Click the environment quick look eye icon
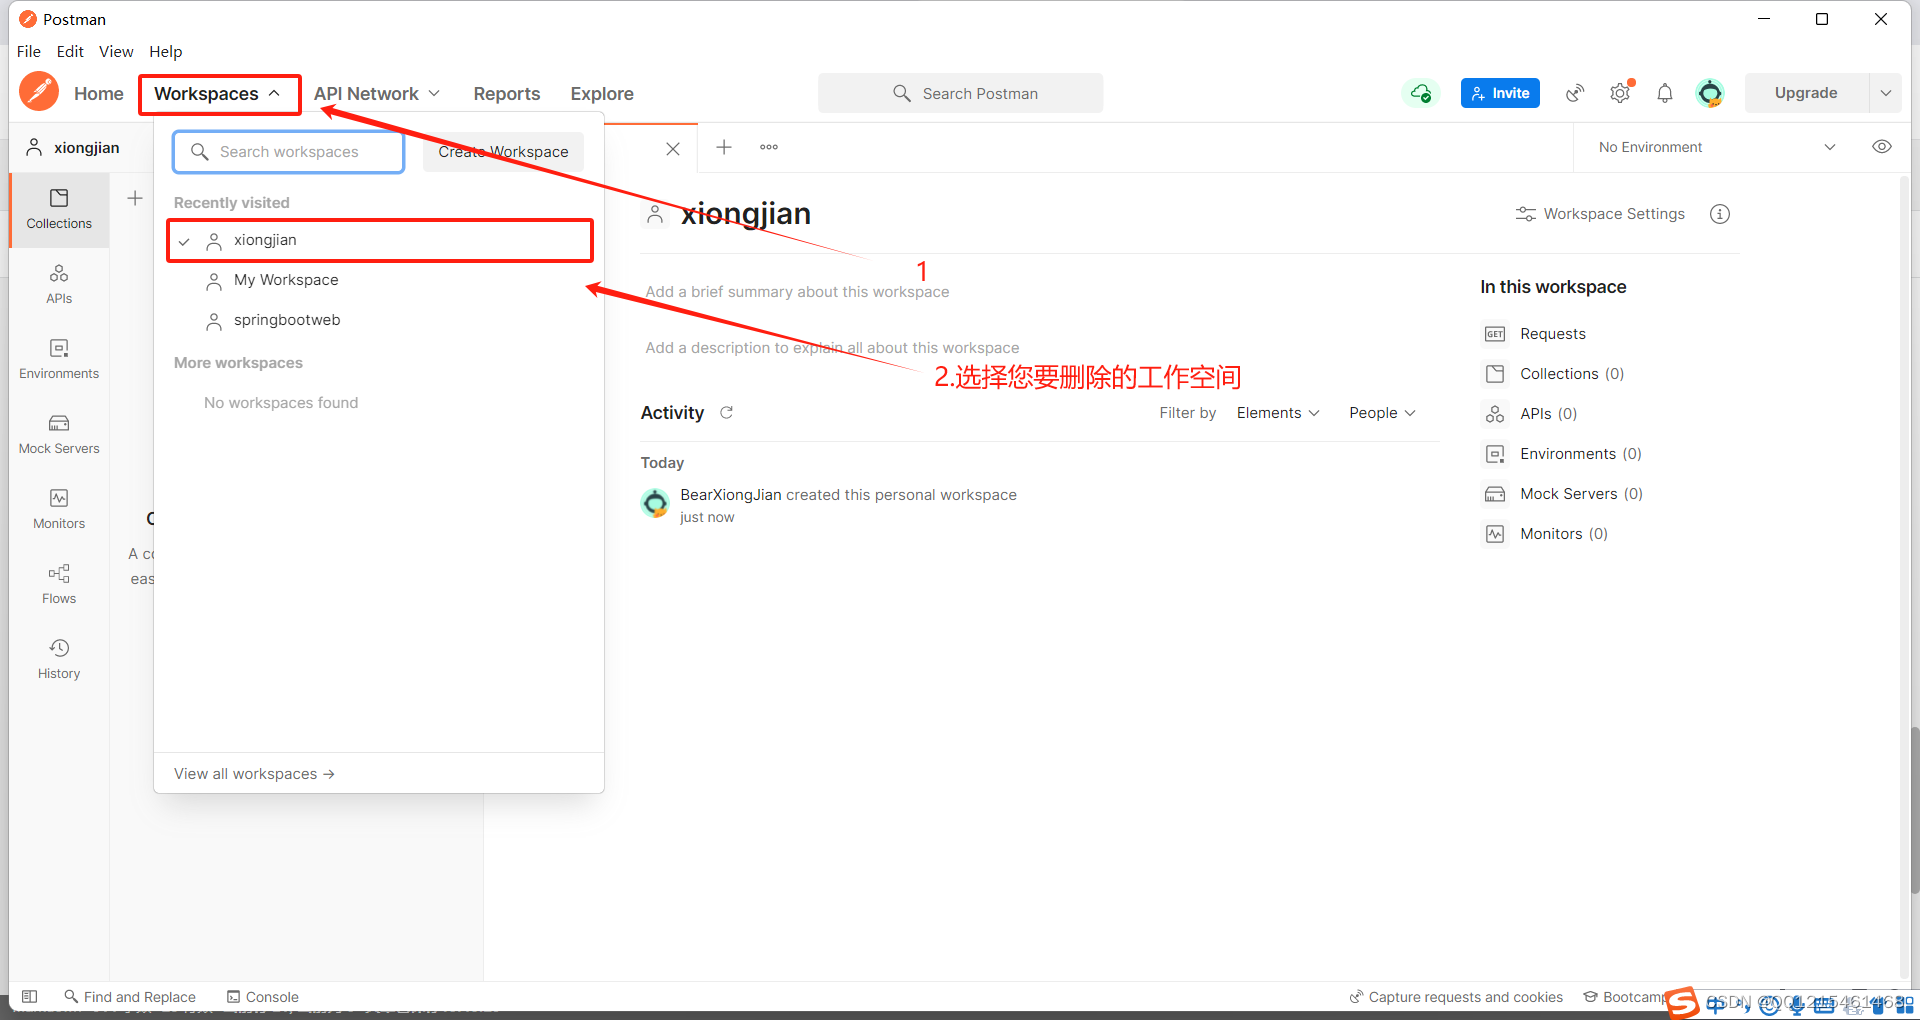 pos(1881,147)
